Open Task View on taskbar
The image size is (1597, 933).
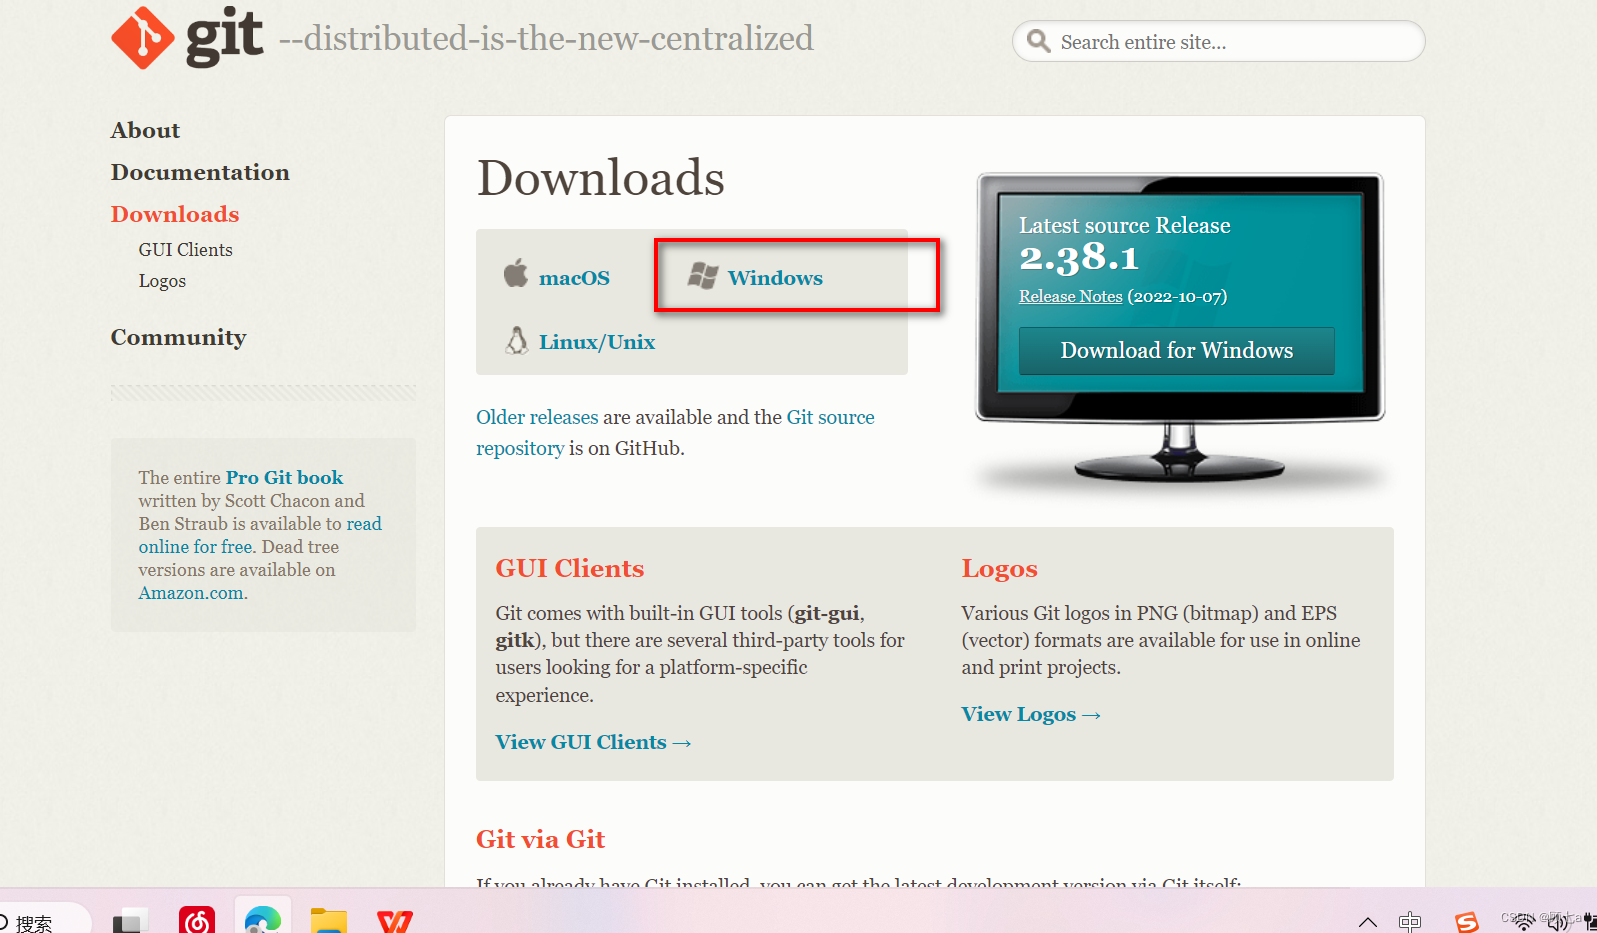(x=130, y=920)
